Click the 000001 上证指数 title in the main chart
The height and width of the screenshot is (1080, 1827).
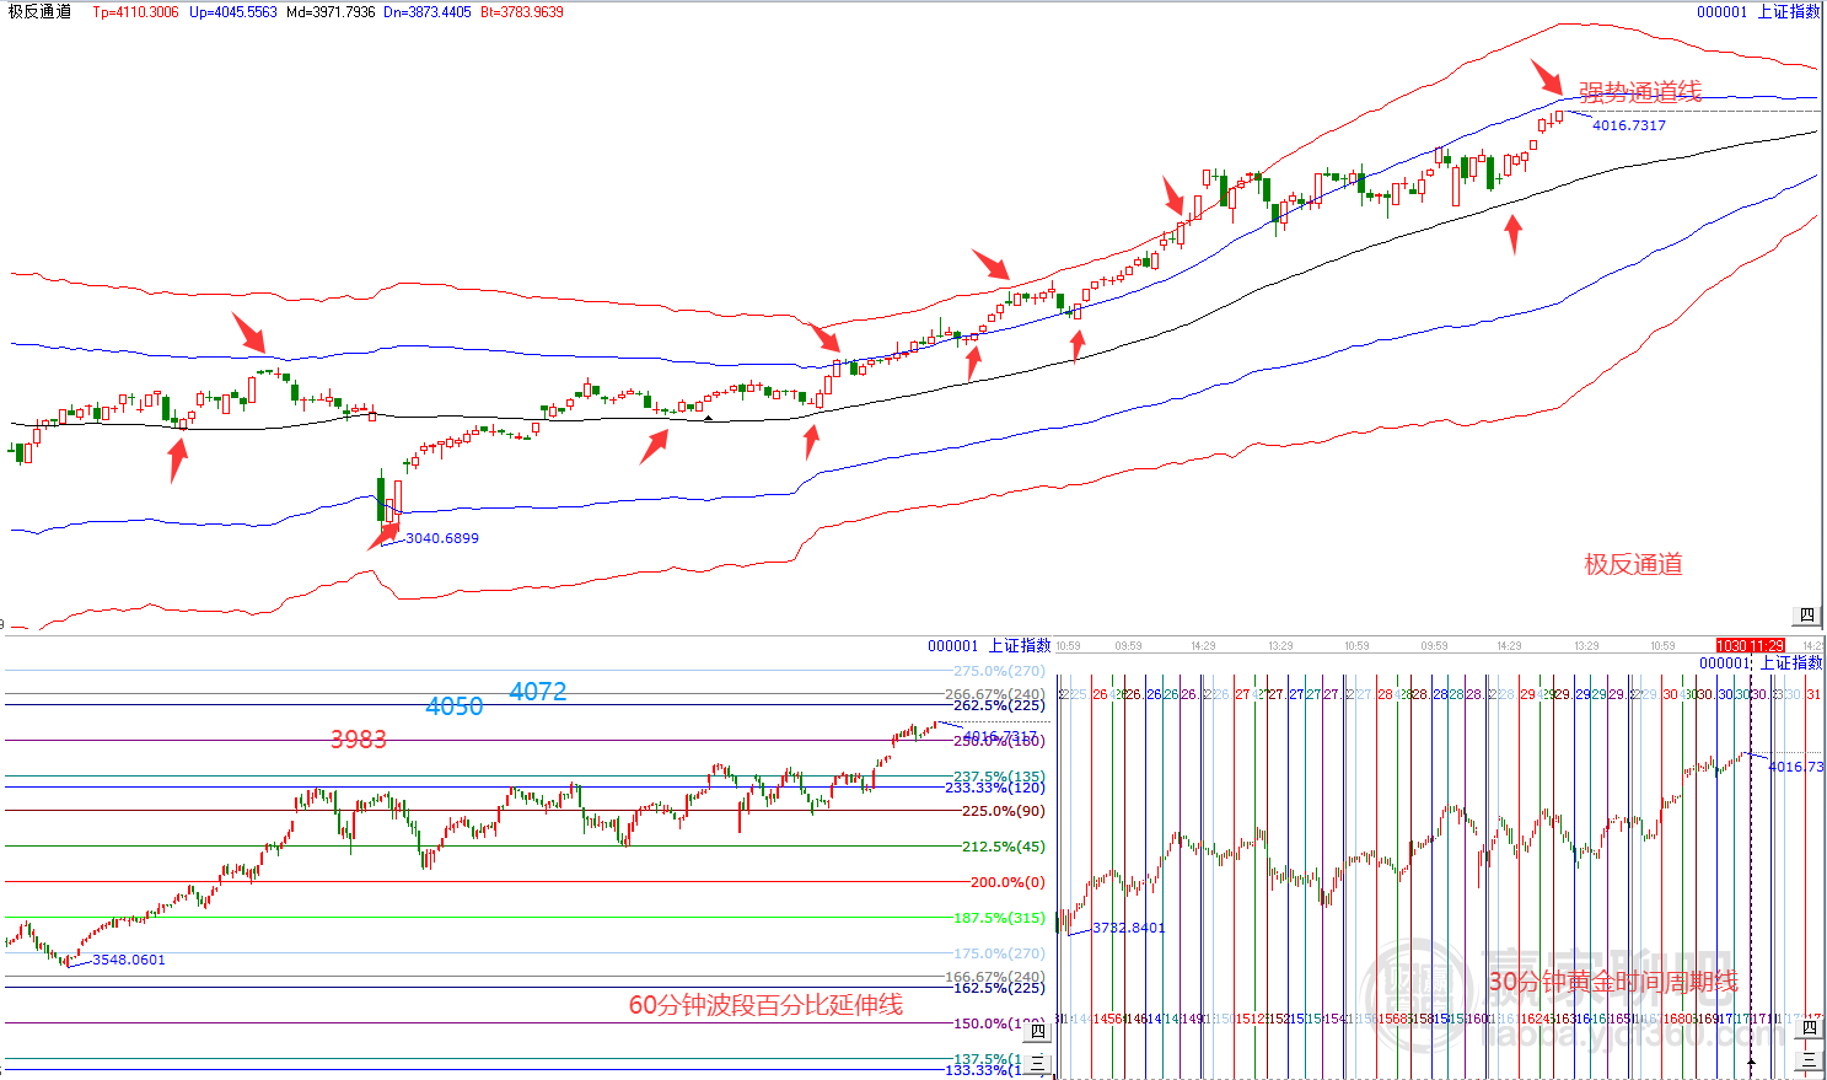(x=1758, y=12)
